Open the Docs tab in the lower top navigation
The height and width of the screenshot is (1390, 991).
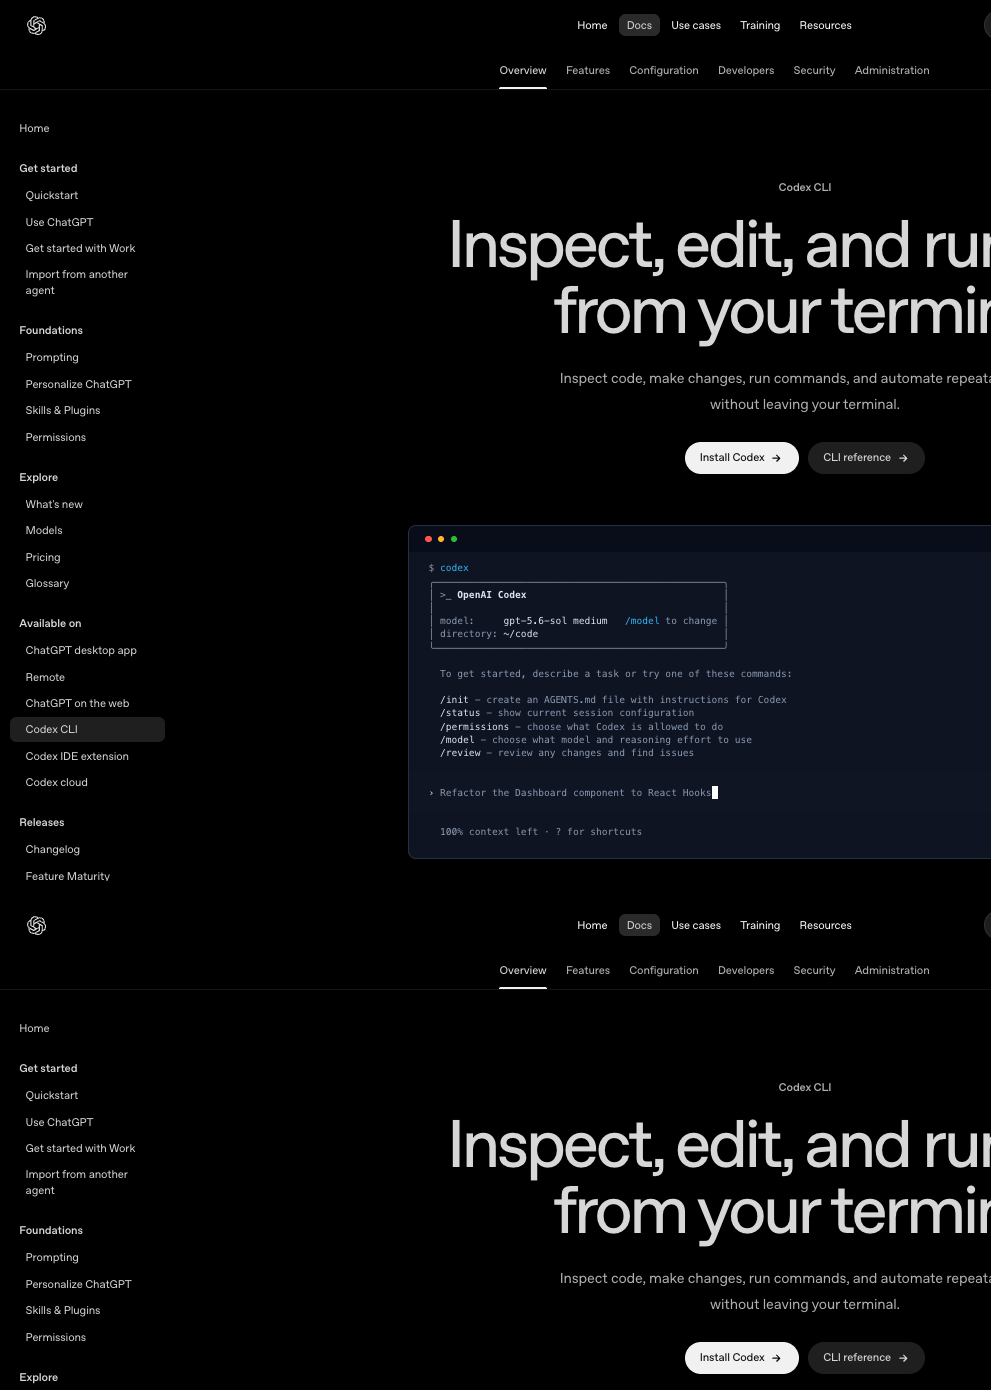(x=639, y=925)
